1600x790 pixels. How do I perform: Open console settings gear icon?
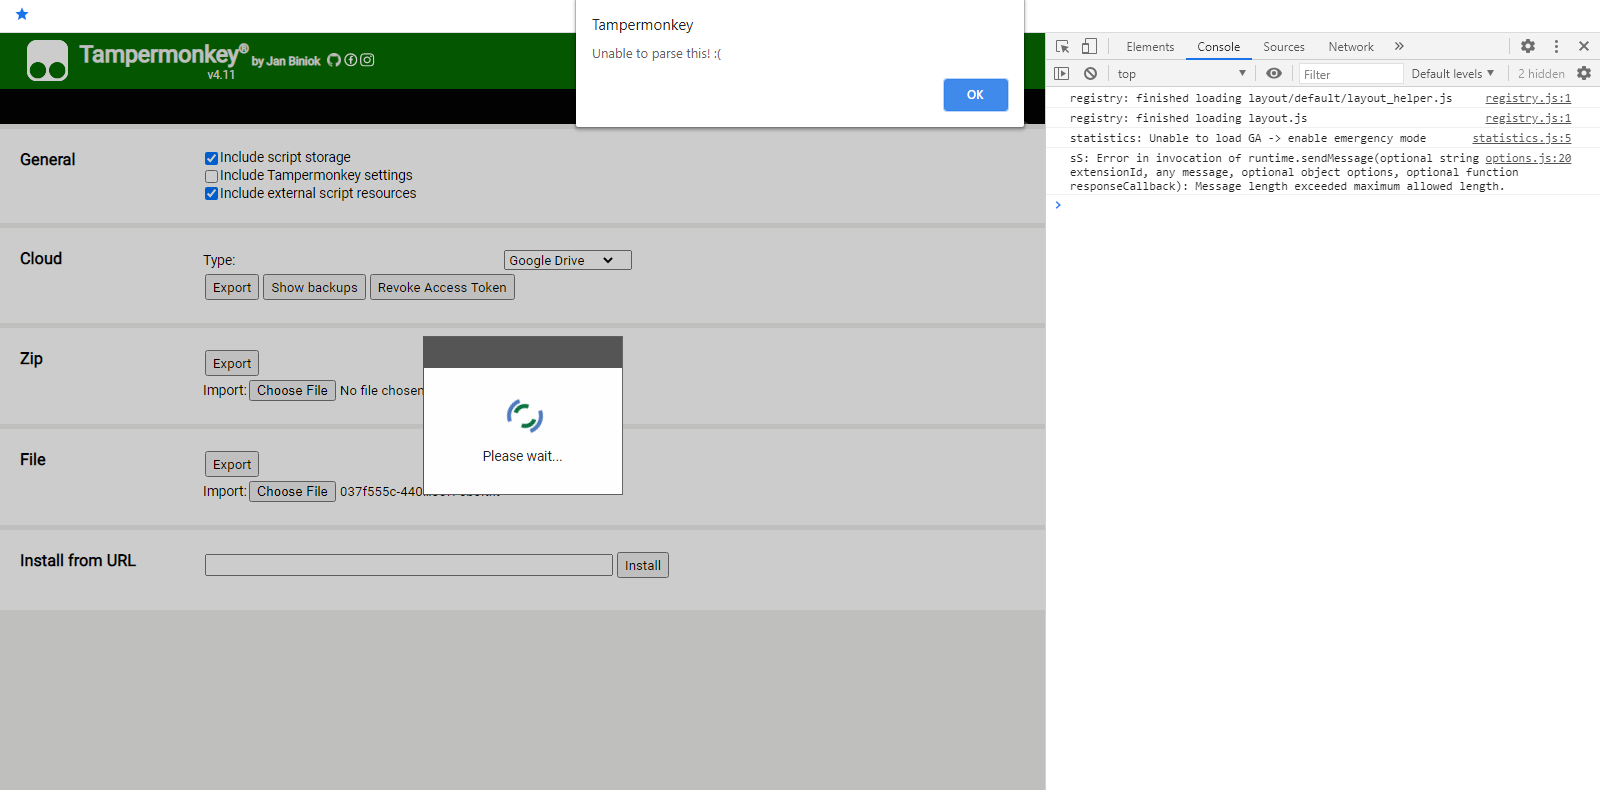click(x=1584, y=73)
